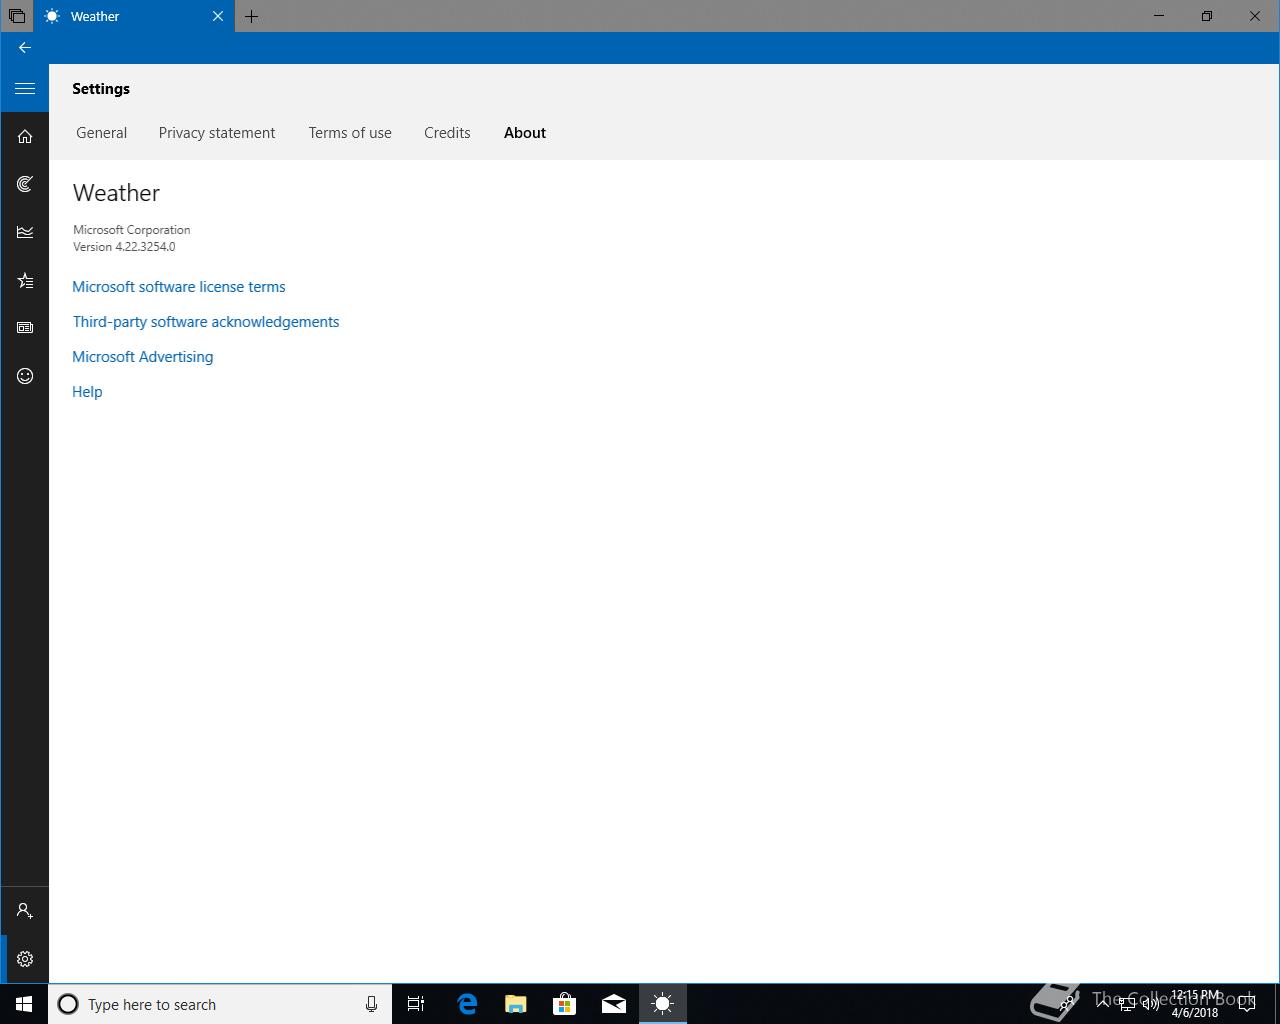This screenshot has height=1024, width=1280.
Task: Open the weather News section
Action: click(25, 328)
